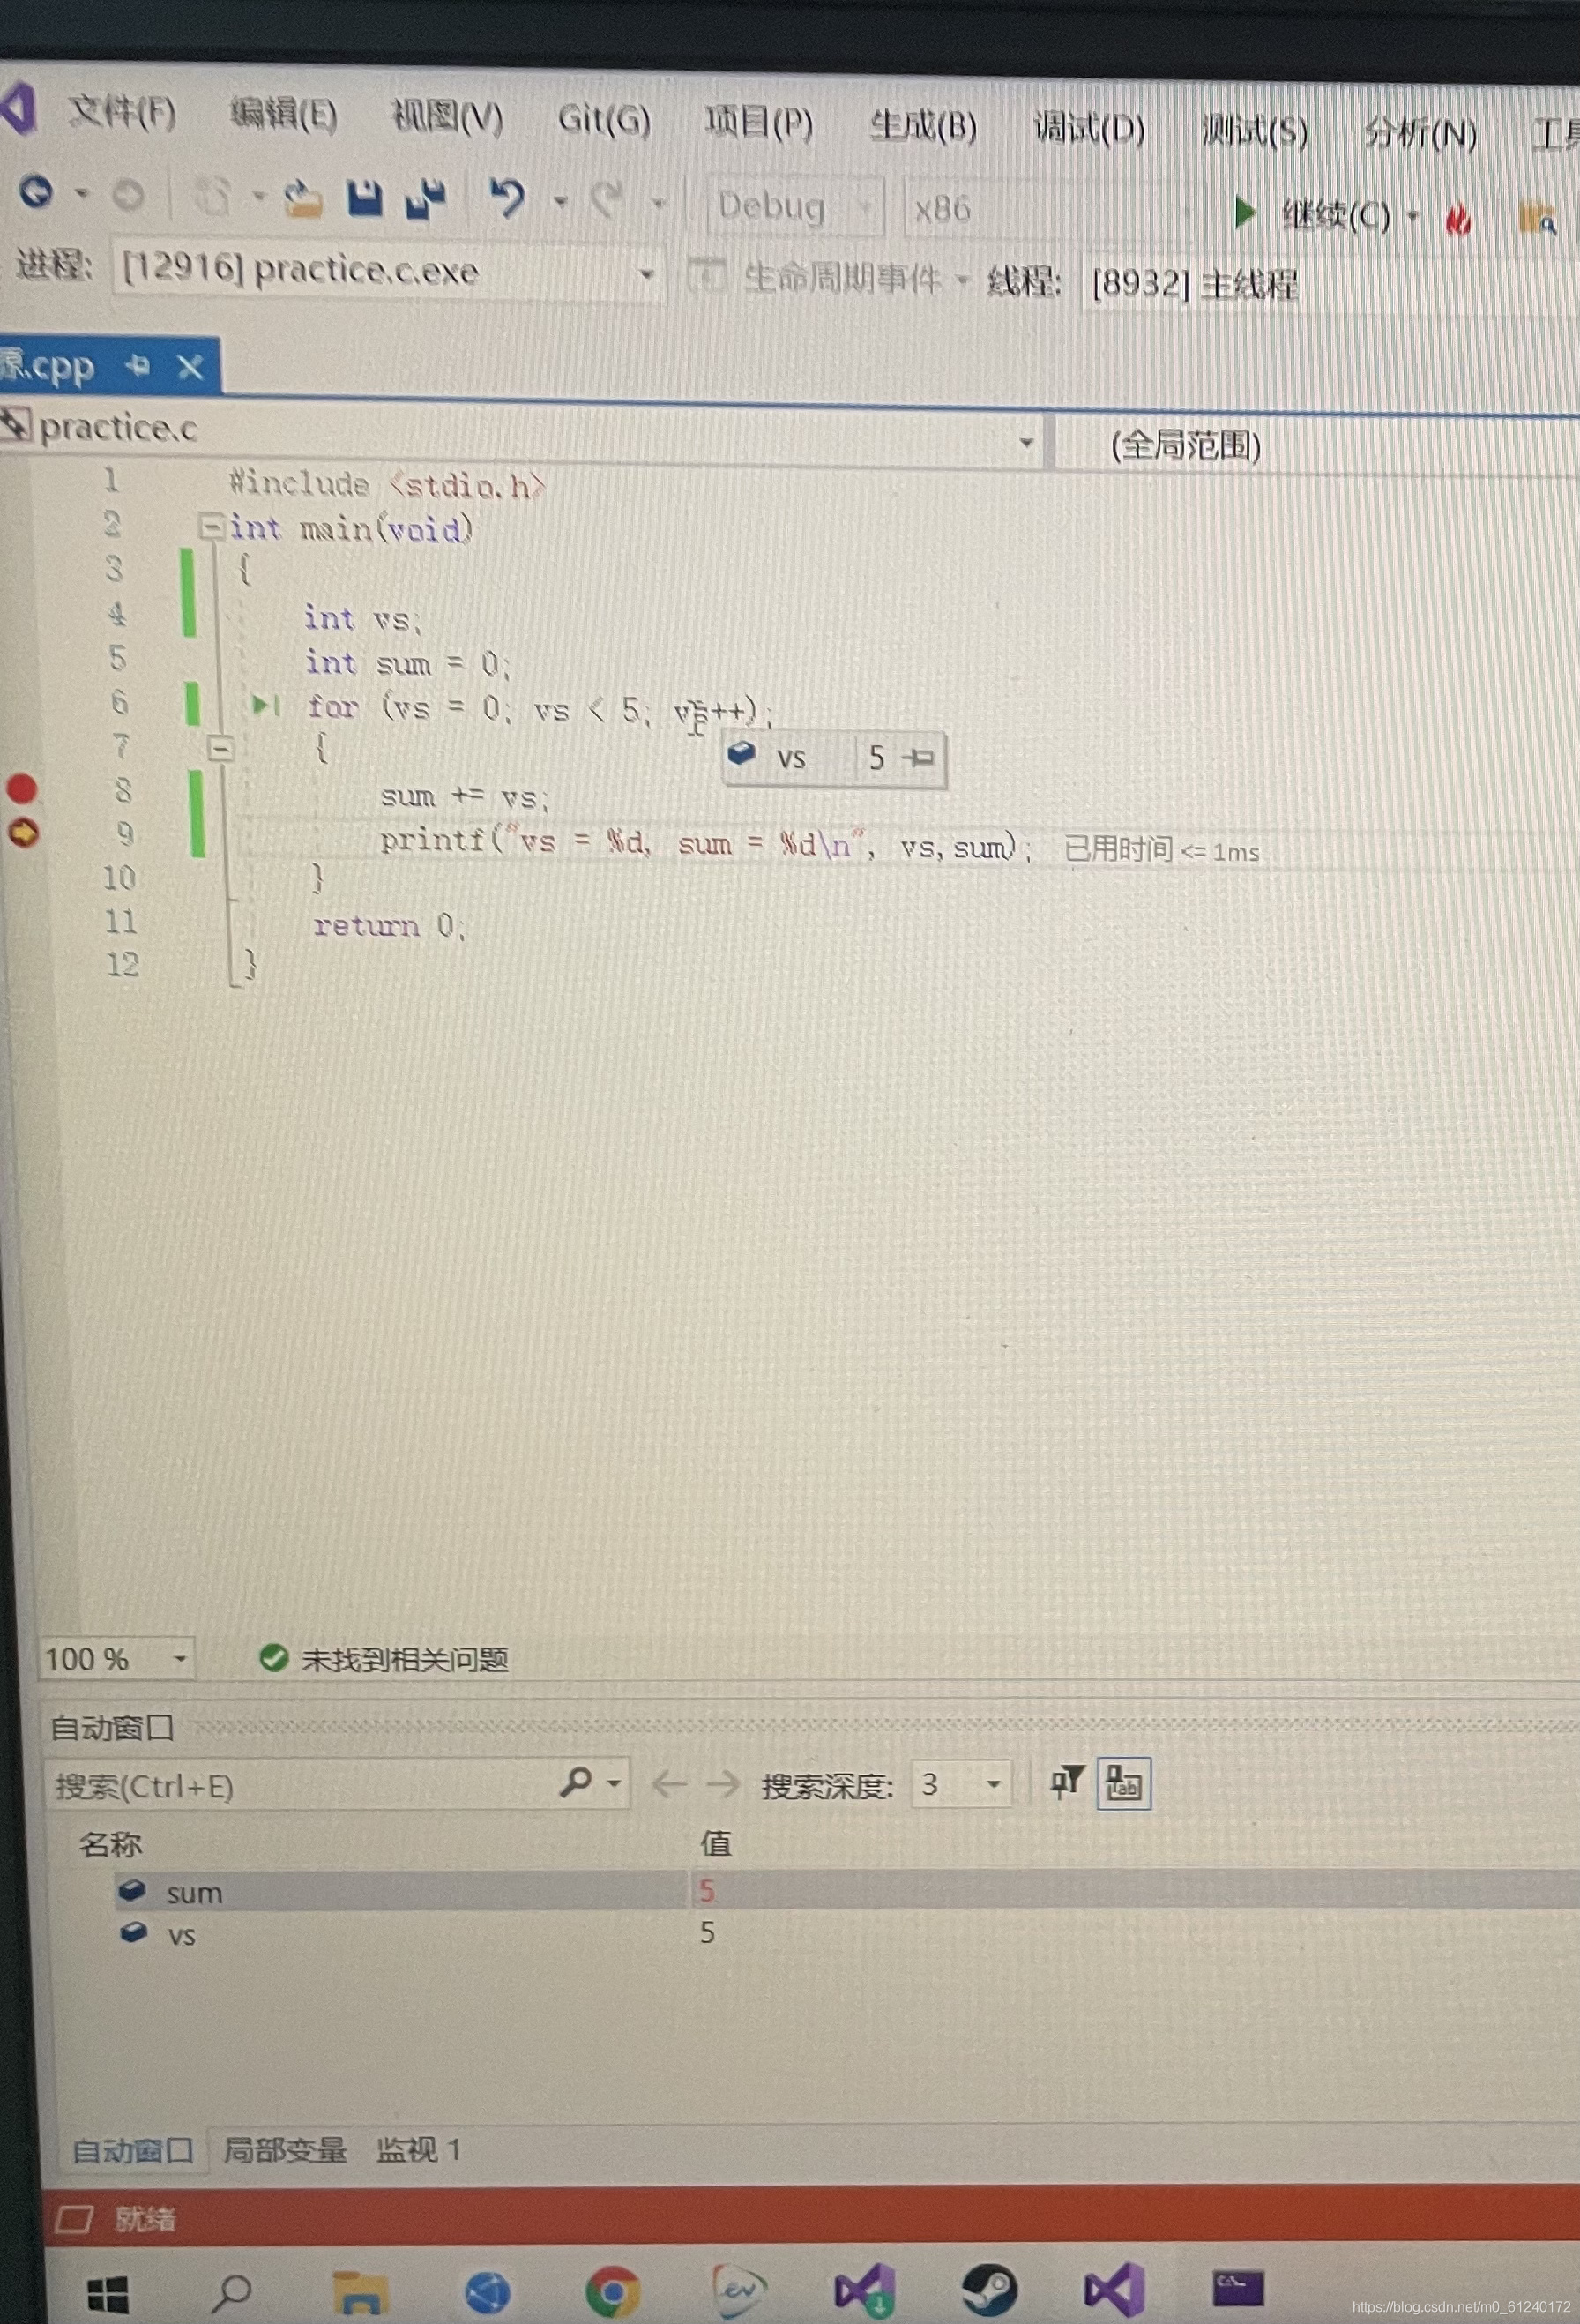Toggle the breakpoint on line 8
The image size is (1580, 2324).
pos(22,789)
